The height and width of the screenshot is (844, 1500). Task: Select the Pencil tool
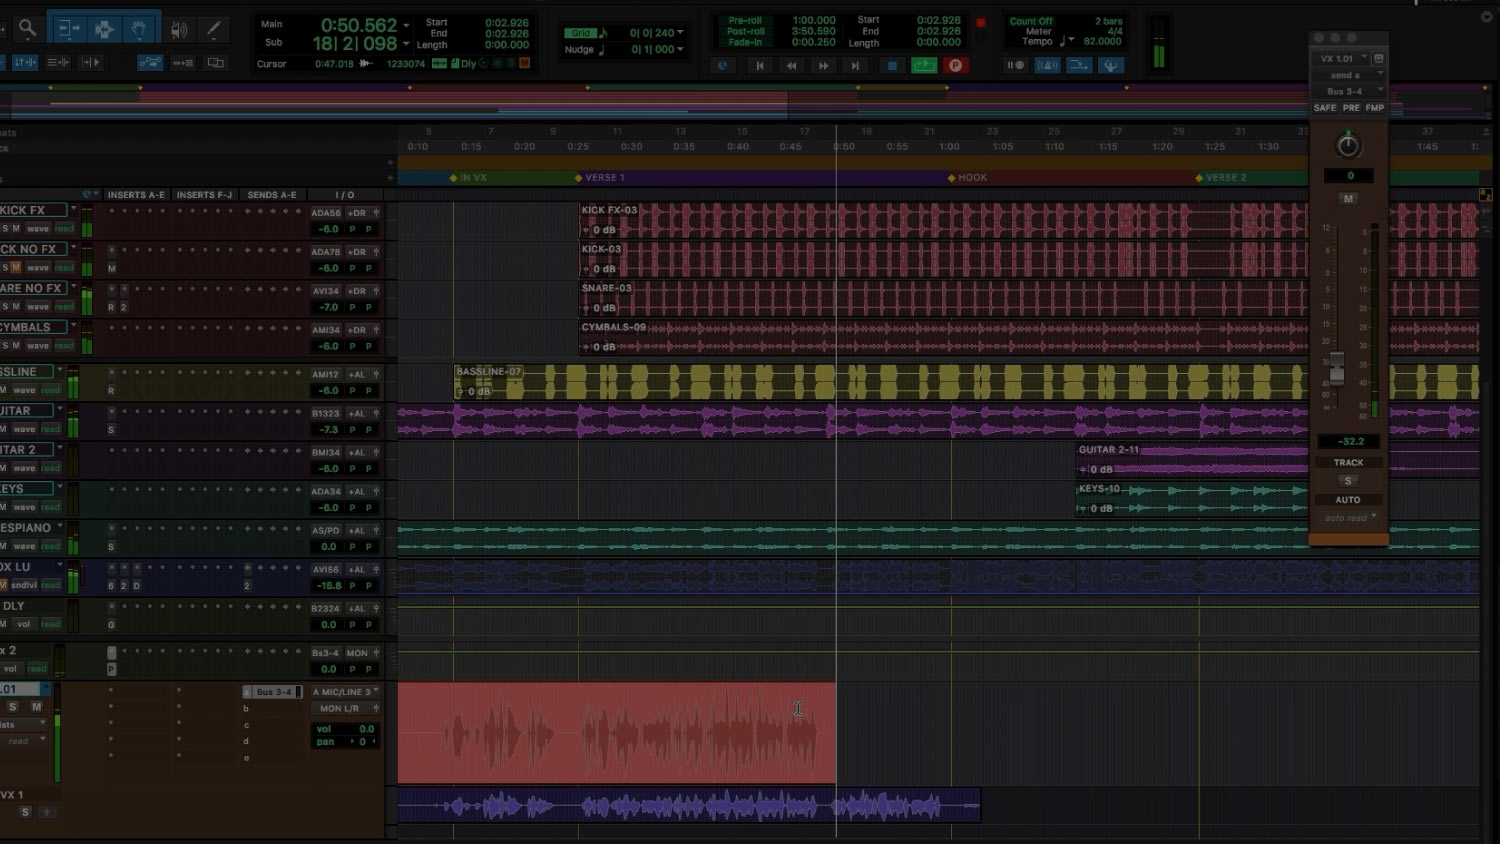pyautogui.click(x=213, y=29)
